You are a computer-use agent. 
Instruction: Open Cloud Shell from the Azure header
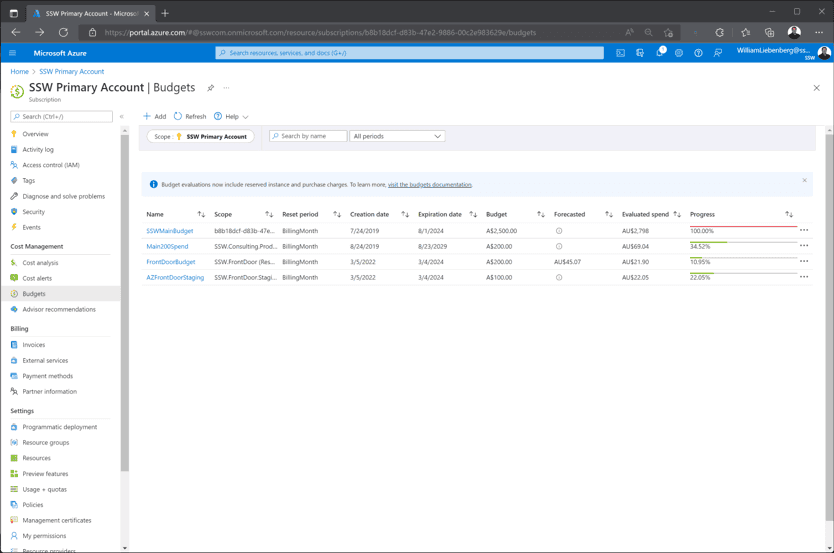pos(620,53)
